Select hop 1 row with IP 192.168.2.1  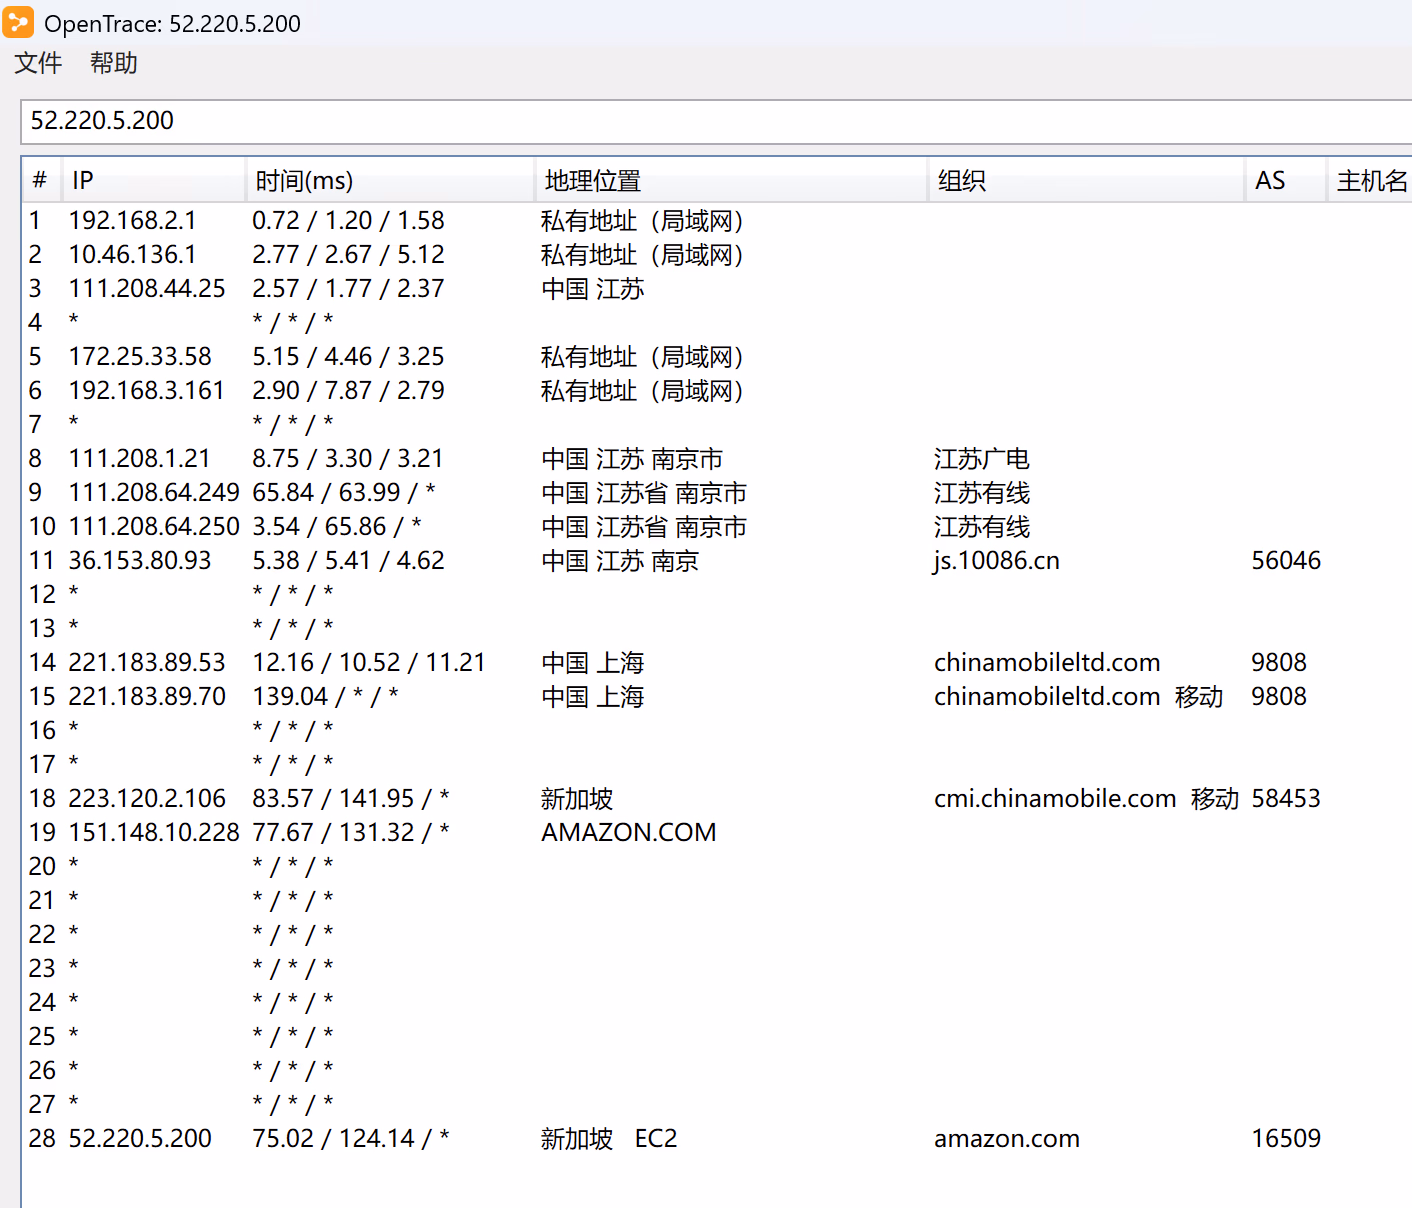pyautogui.click(x=132, y=221)
